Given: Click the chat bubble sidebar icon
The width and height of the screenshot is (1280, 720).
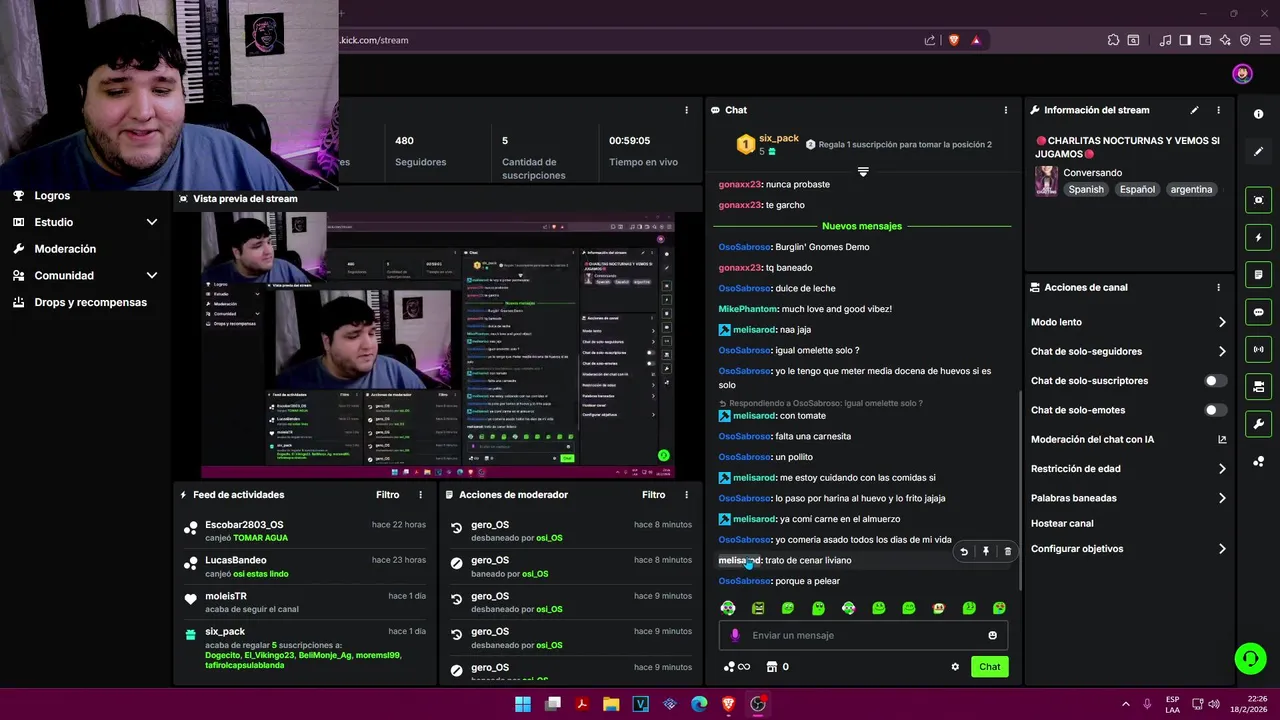Looking at the screenshot, I should [x=1258, y=312].
